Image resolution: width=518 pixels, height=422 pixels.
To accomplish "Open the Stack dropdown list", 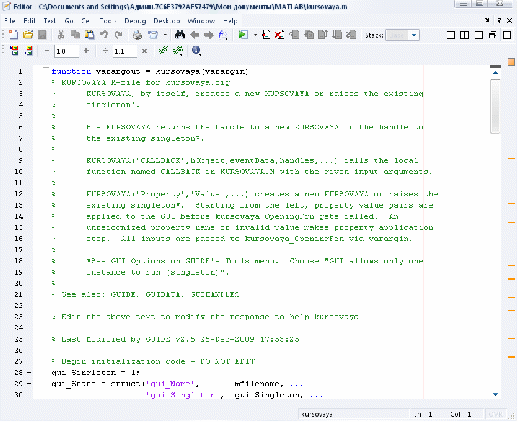I will (x=414, y=35).
